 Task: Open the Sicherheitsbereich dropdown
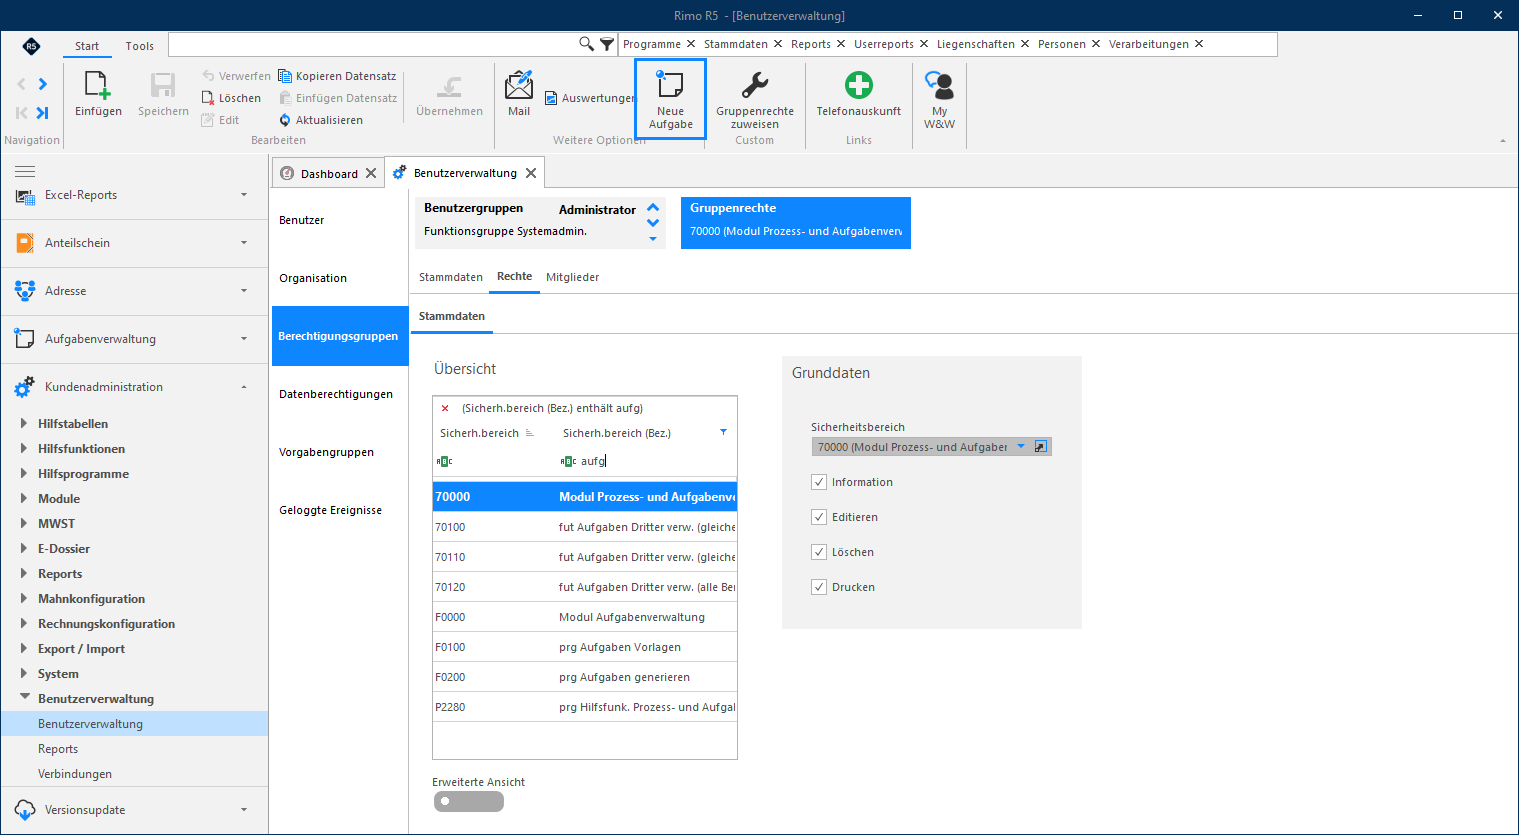(x=1021, y=447)
